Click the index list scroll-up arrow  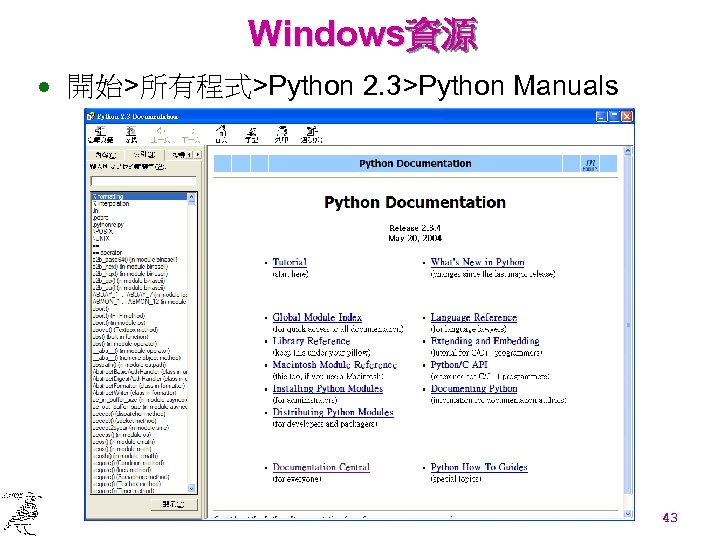click(x=191, y=197)
